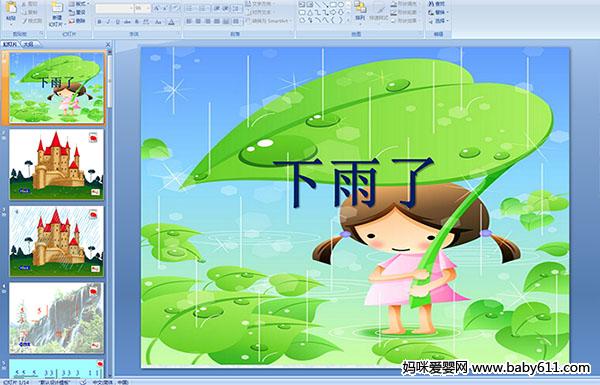
Task: Switch to the Slides tab in side pane
Action: (10, 44)
